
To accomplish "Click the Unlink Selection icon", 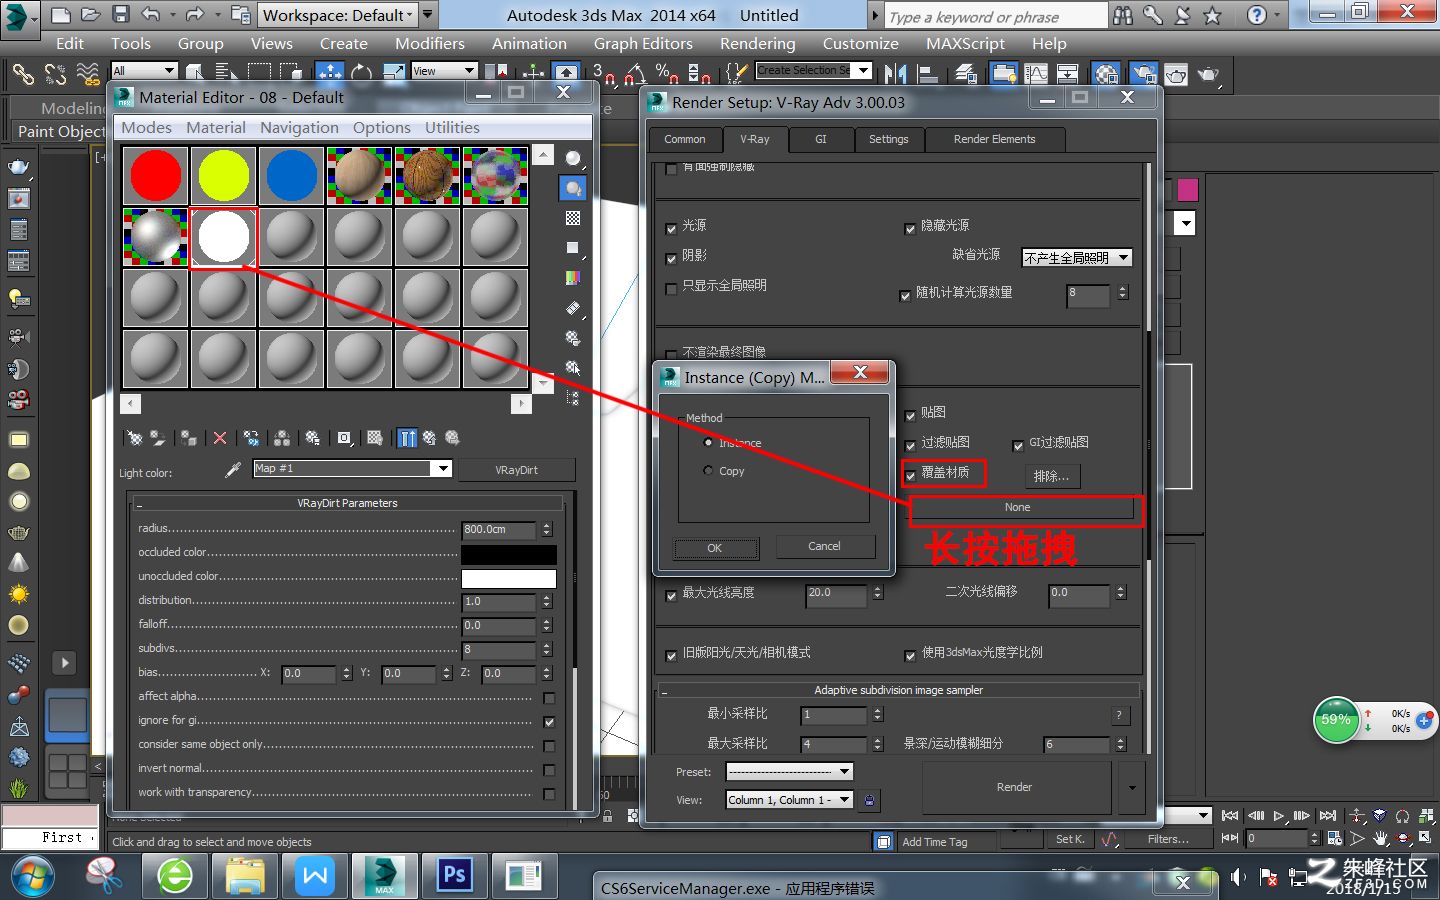I will tap(55, 73).
